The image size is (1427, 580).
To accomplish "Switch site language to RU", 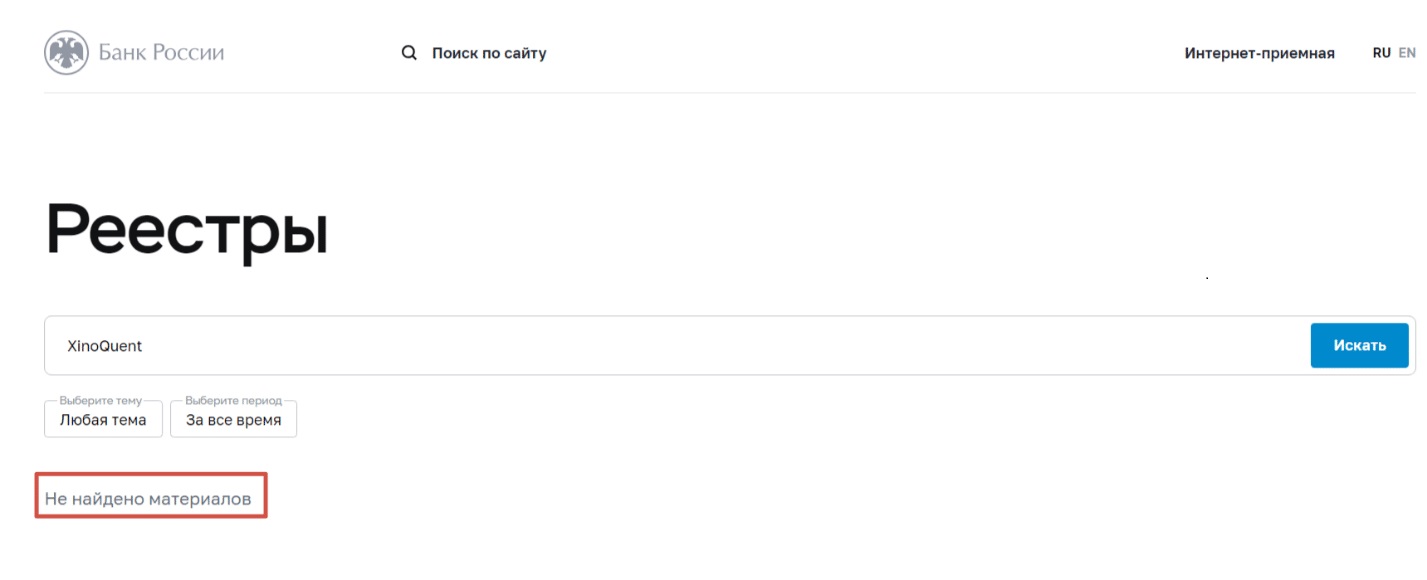I will click(x=1381, y=53).
